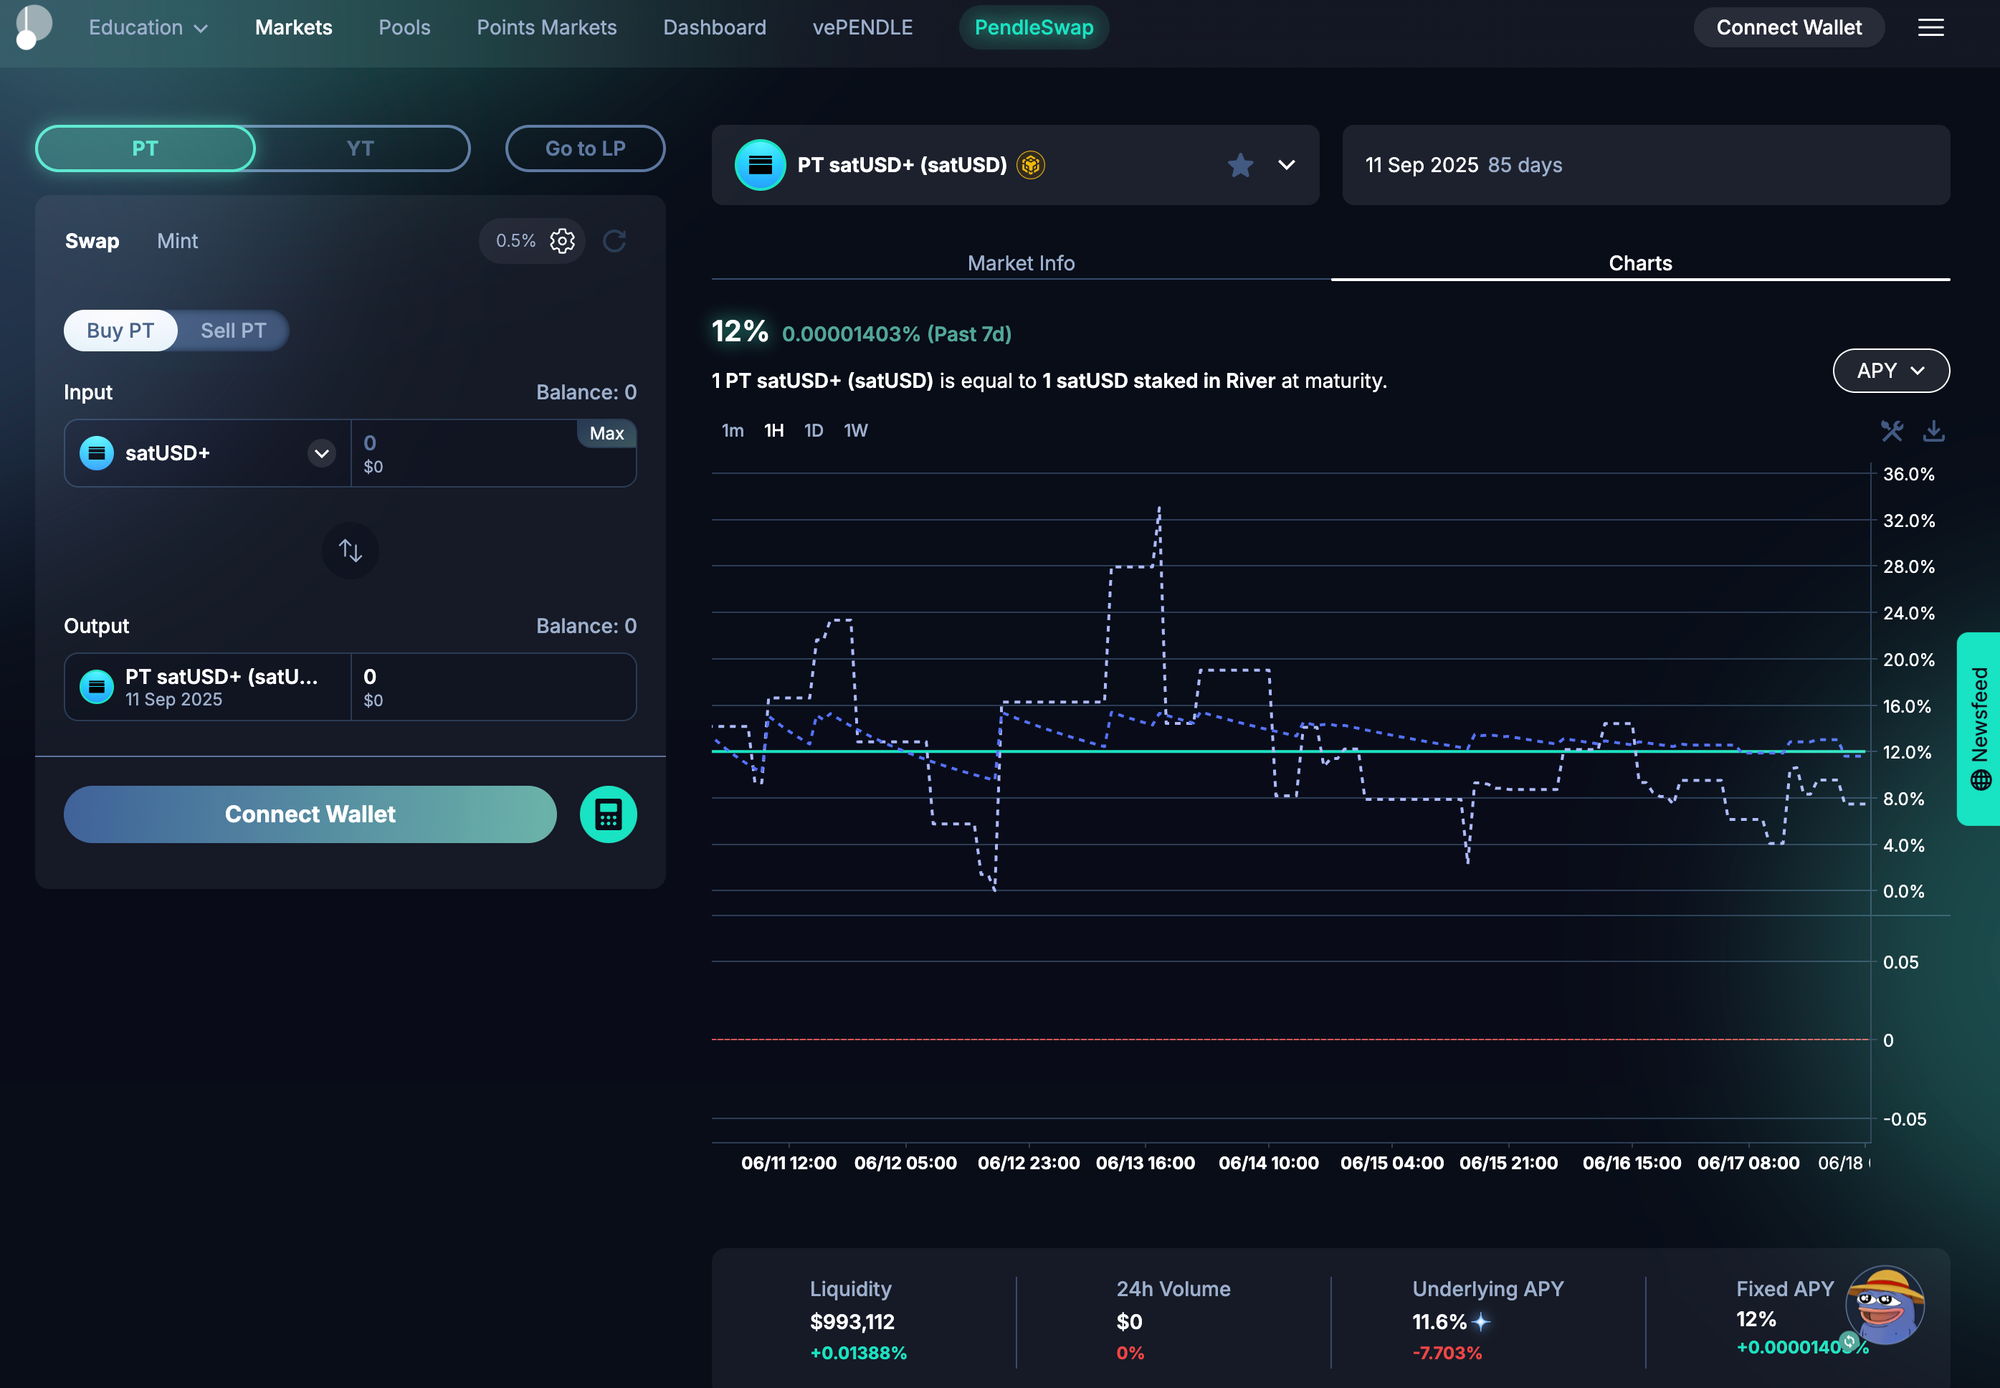This screenshot has height=1388, width=2000.
Task: Click the +0.01388% liquidity change
Action: point(858,1353)
